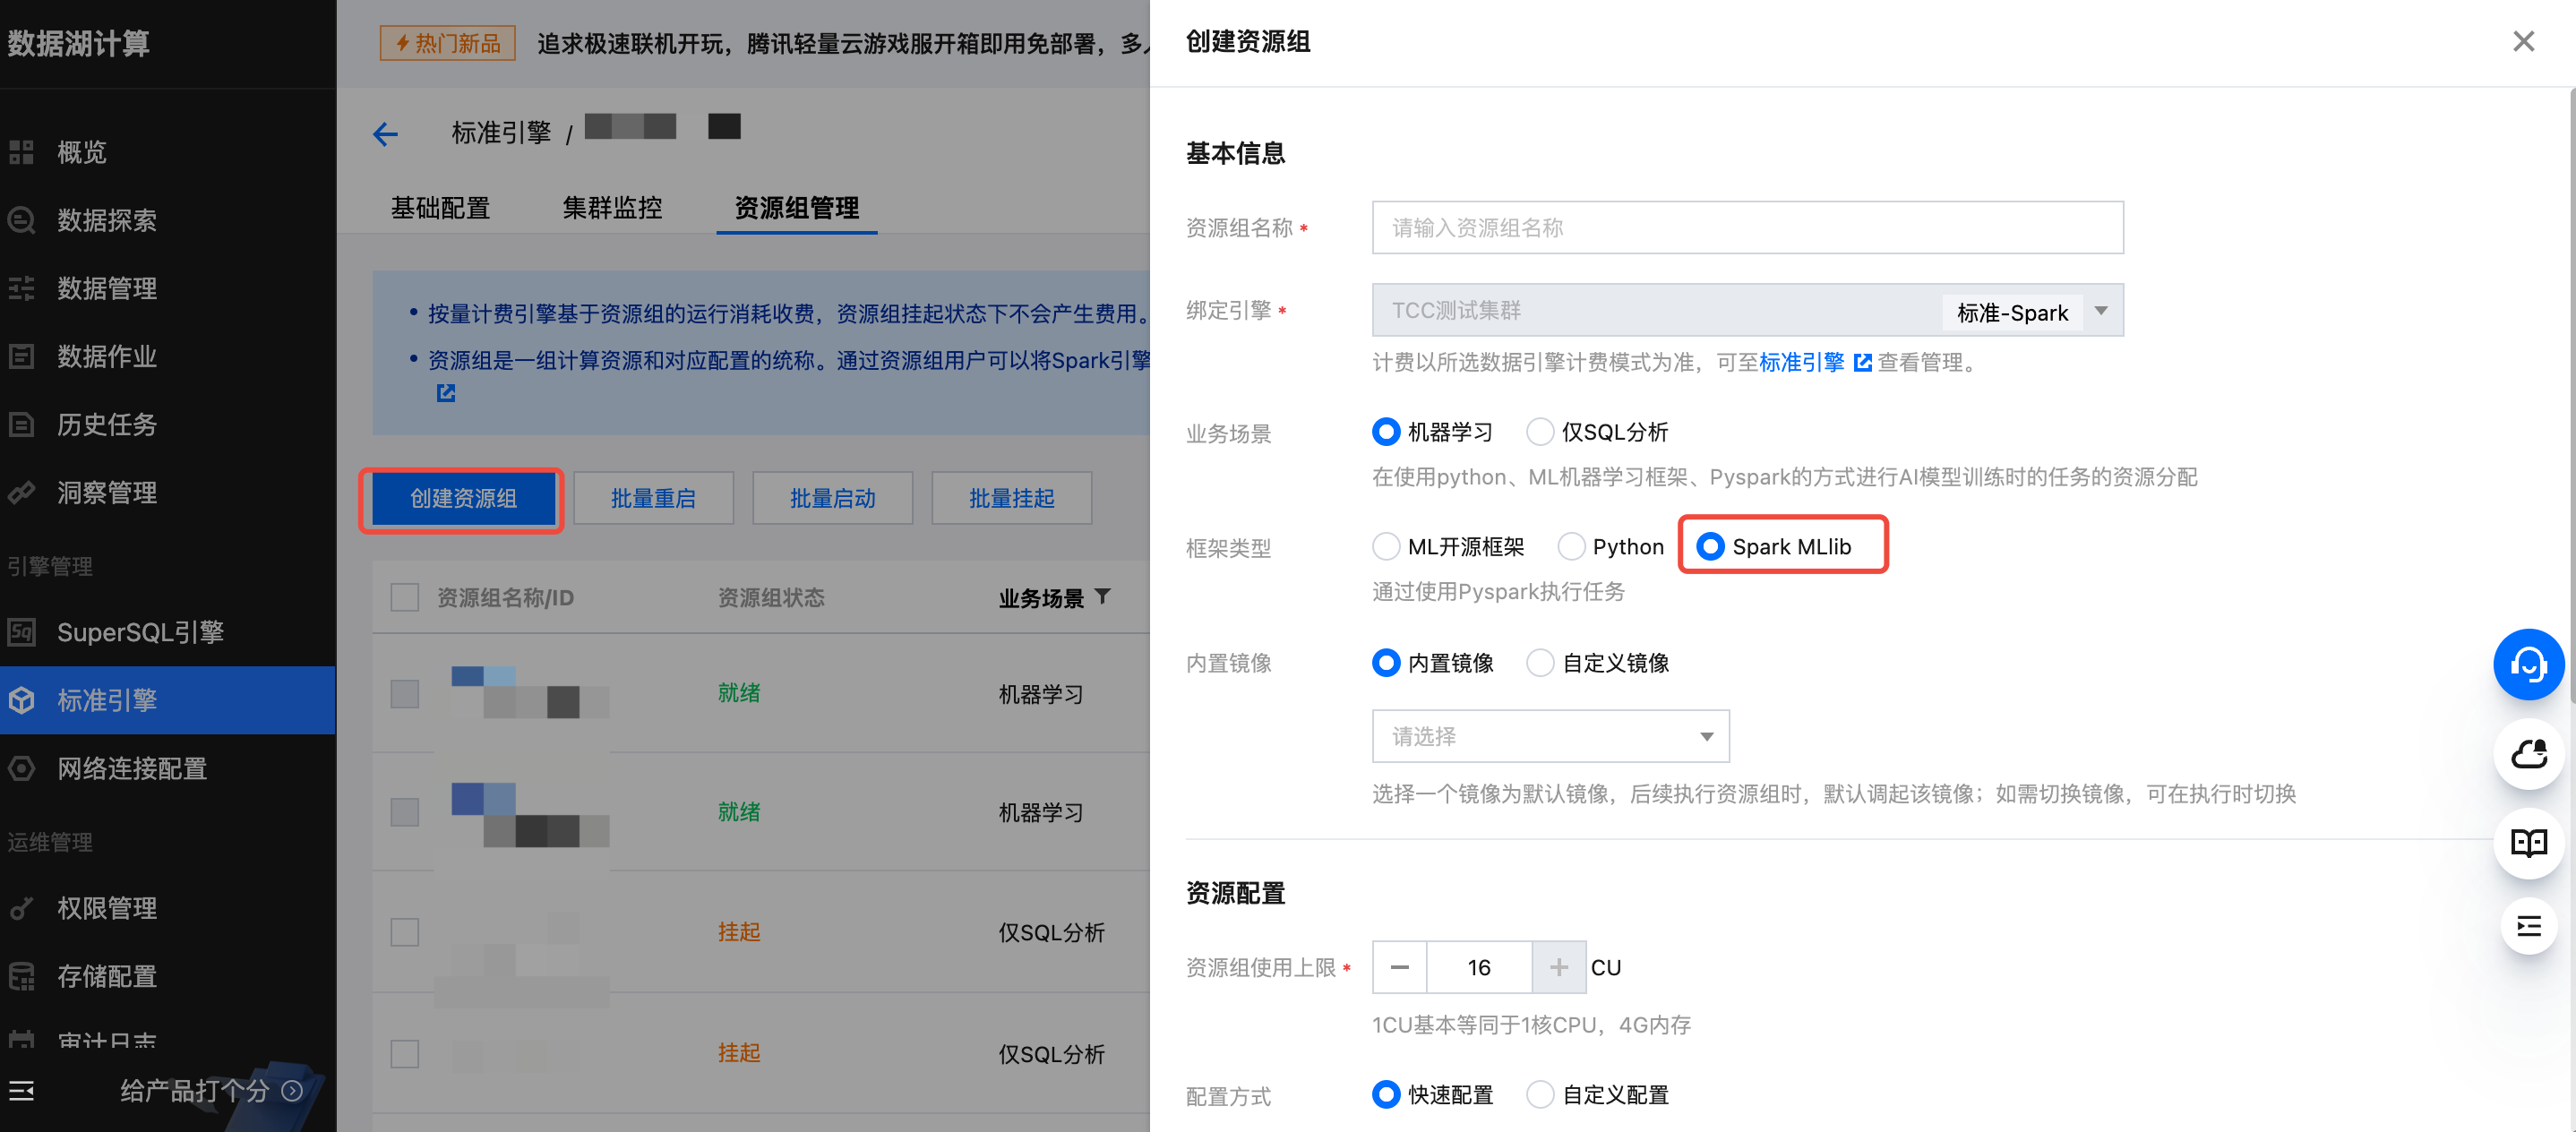Open SuperSQL引擎 in the sidebar
2576x1132 pixels.
pyautogui.click(x=140, y=632)
